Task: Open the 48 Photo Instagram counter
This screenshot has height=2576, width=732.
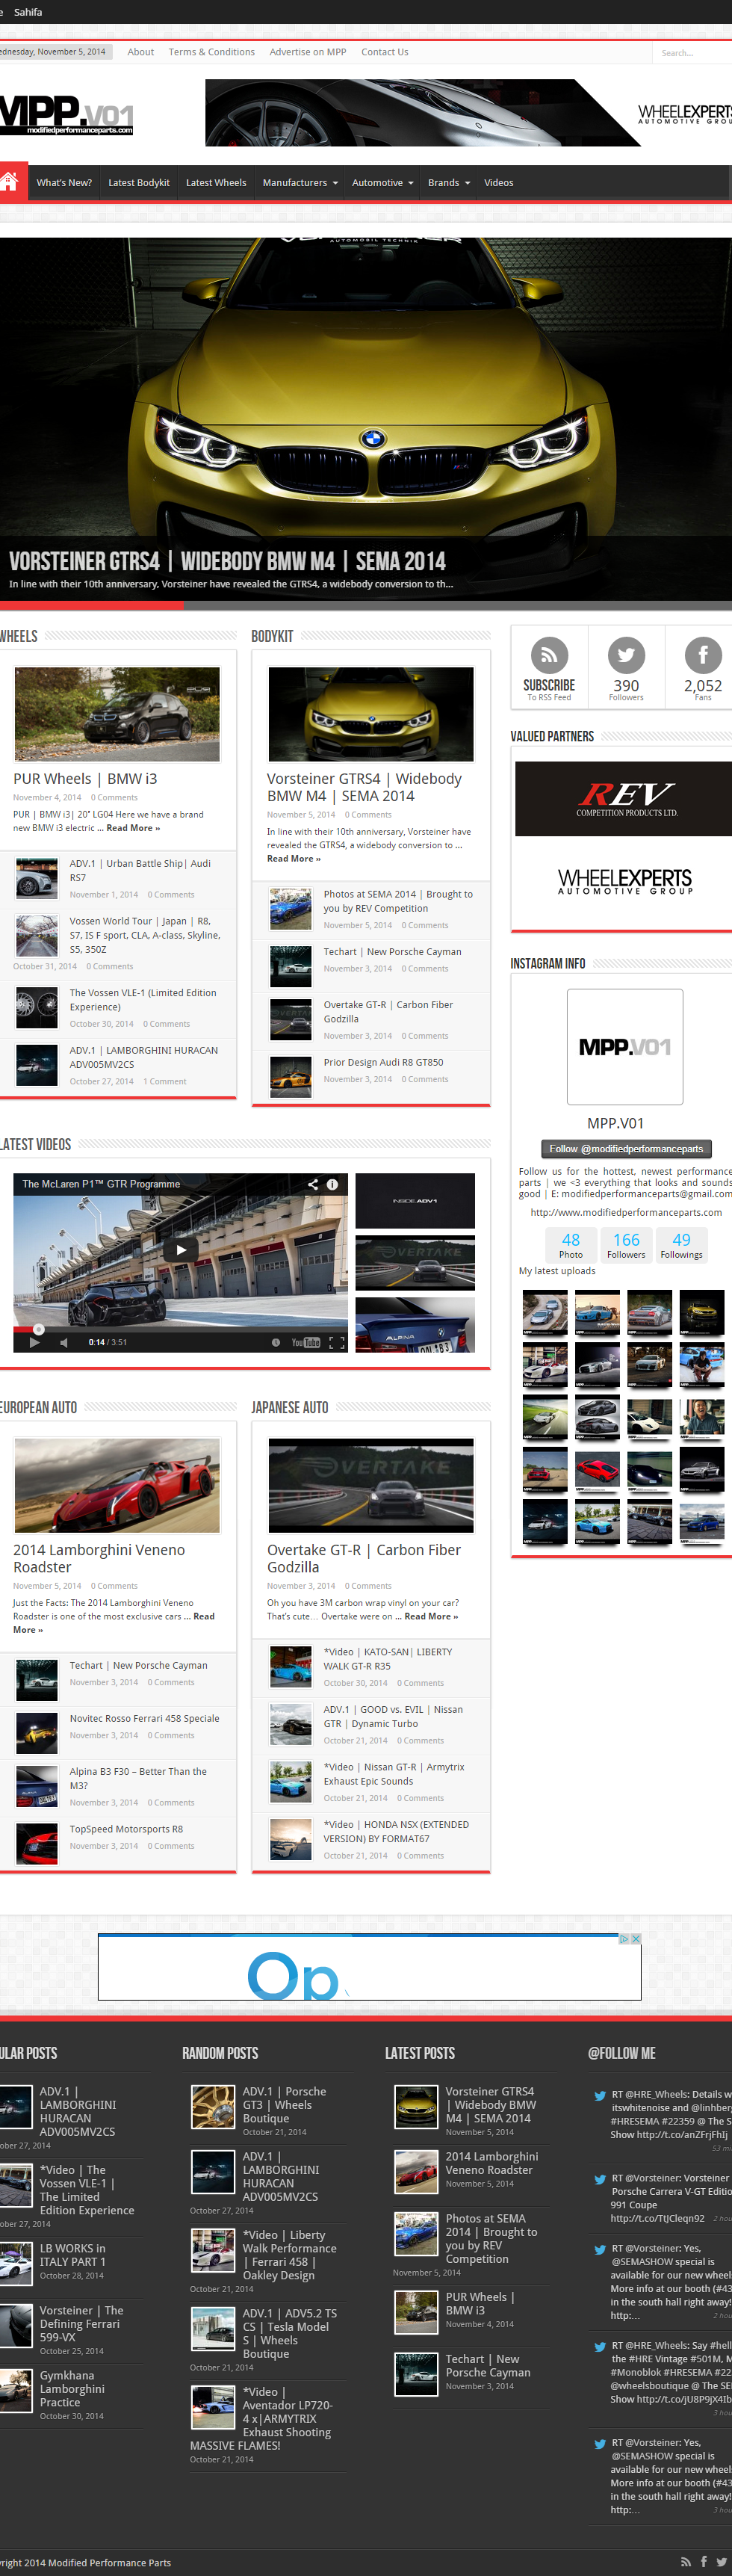Action: coord(571,1245)
